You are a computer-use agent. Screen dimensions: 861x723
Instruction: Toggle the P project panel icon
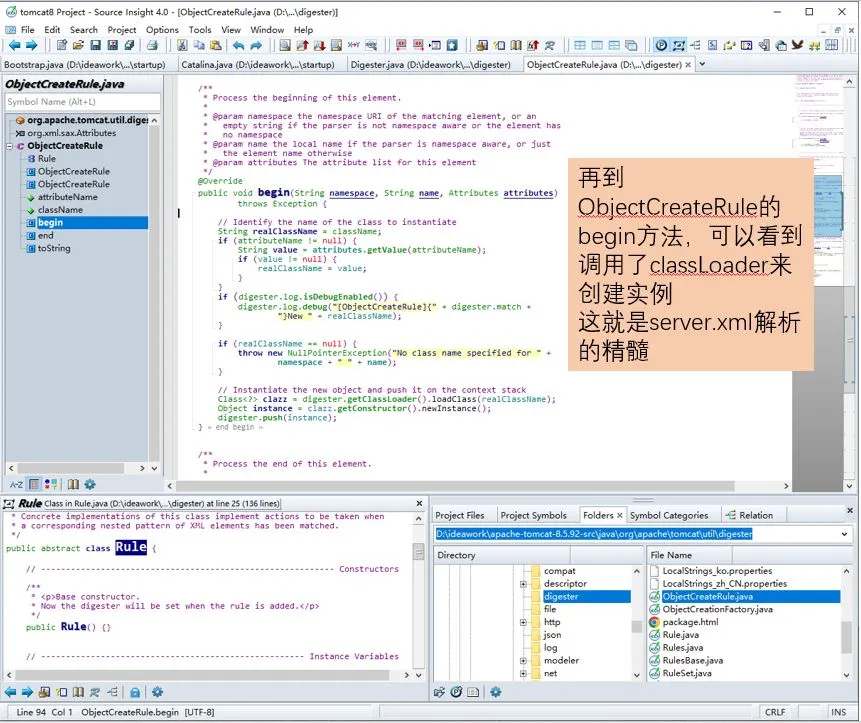point(661,45)
